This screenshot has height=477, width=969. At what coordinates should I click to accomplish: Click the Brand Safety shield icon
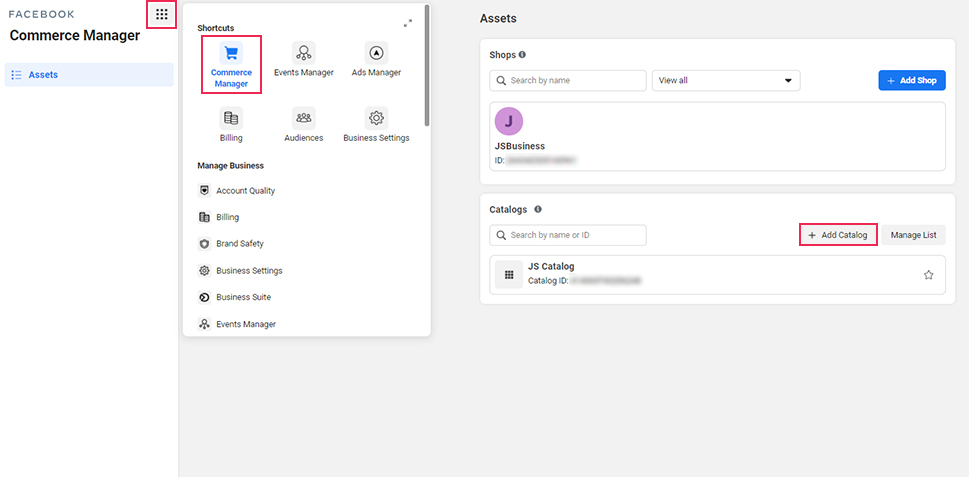click(x=205, y=244)
